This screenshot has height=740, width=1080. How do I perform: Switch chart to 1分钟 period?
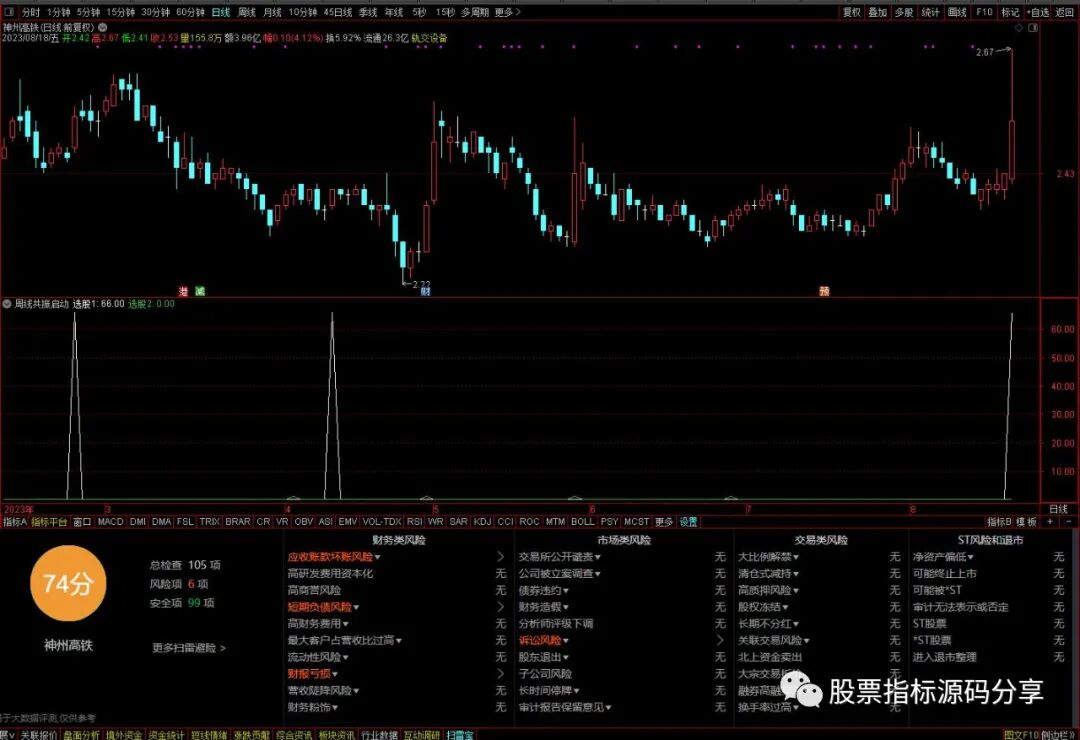pos(58,12)
